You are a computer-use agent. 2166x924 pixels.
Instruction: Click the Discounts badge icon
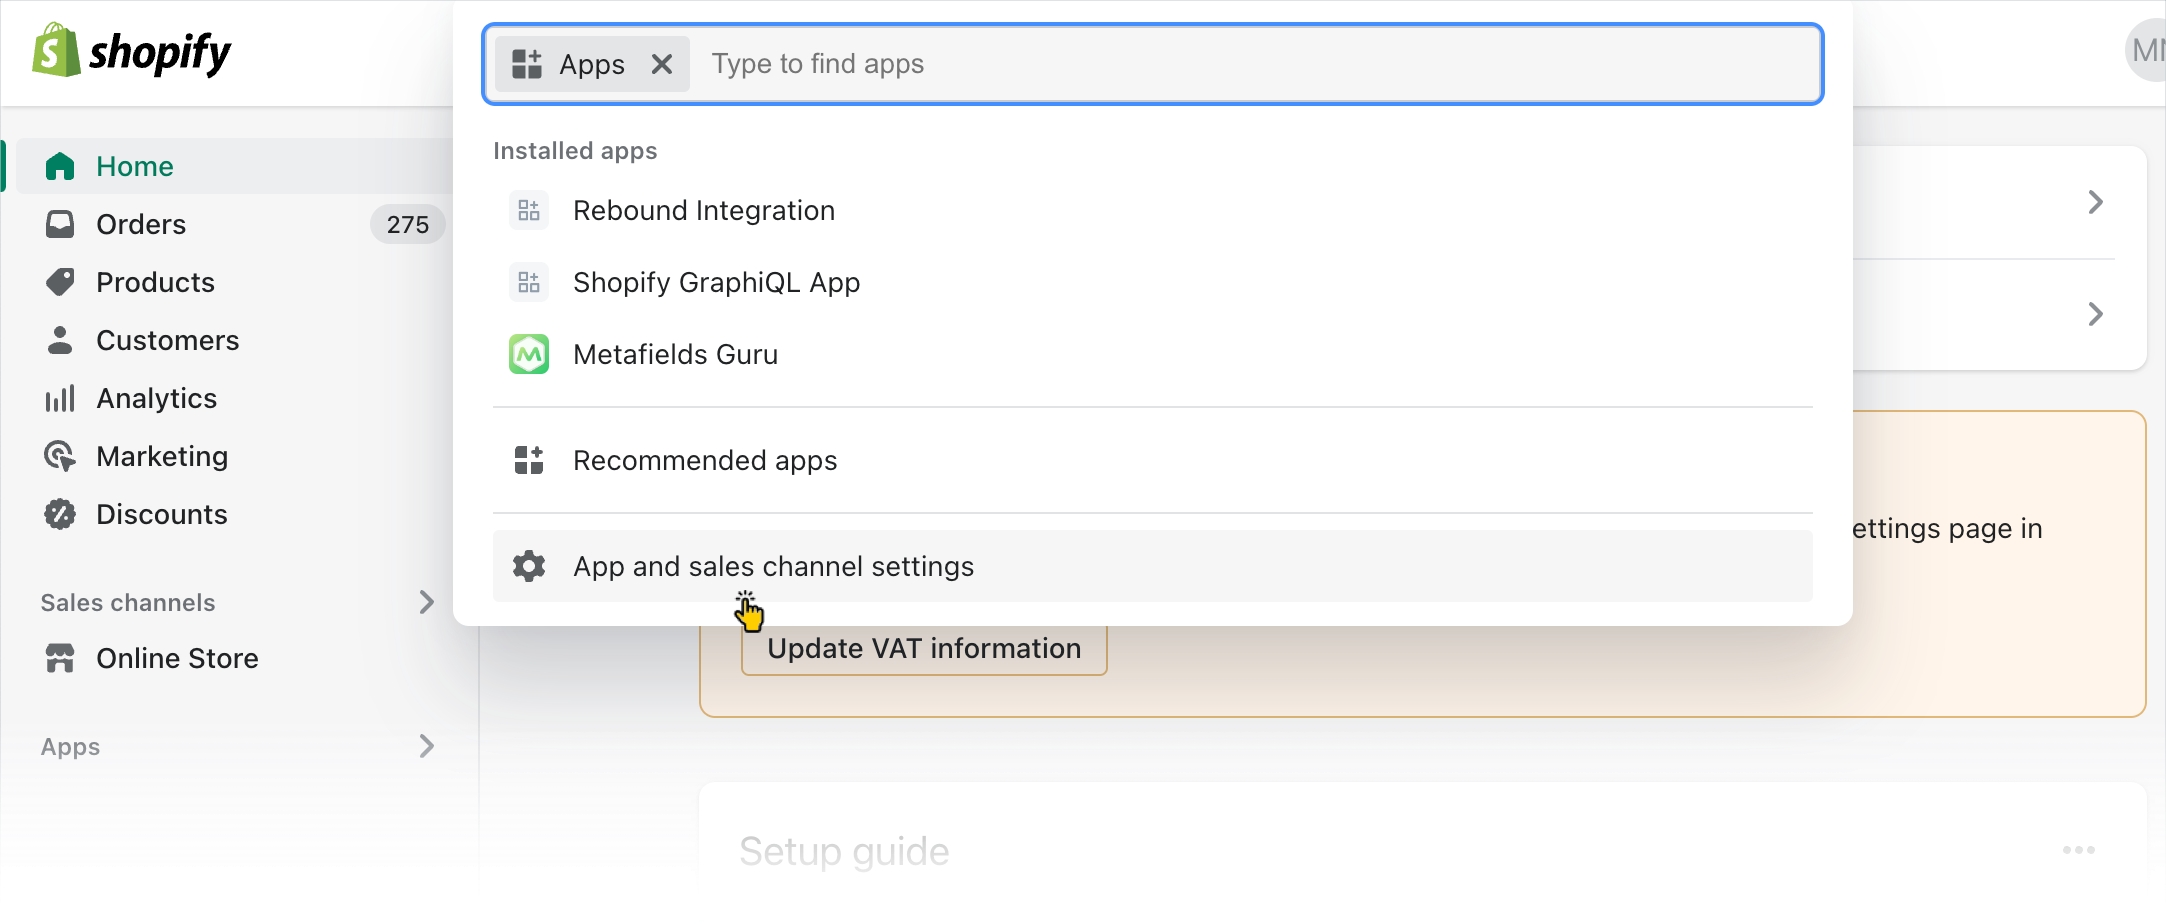(60, 514)
